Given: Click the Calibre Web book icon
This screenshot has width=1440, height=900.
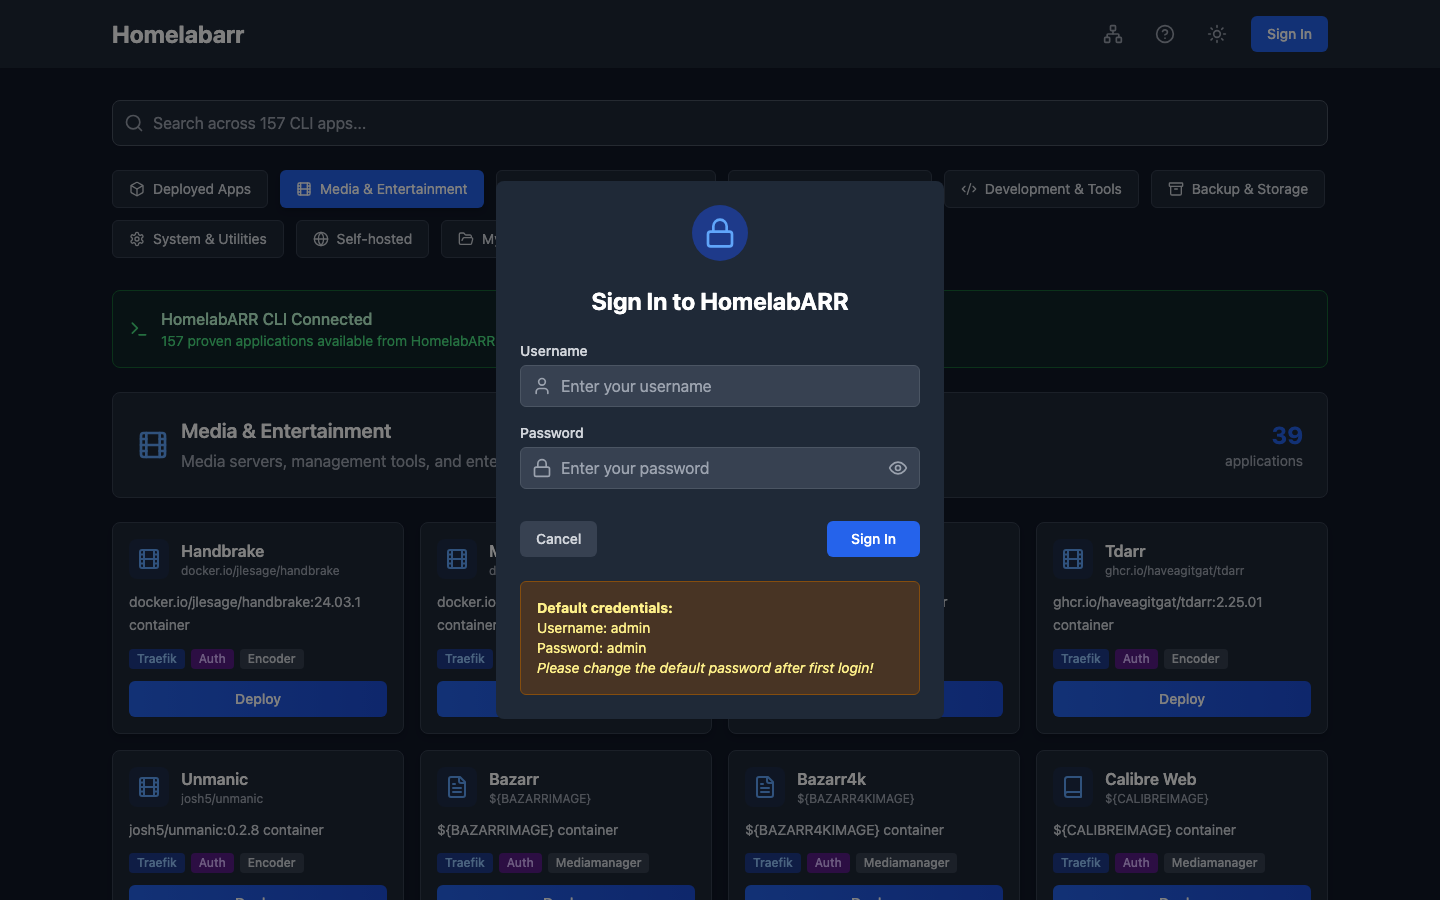Looking at the screenshot, I should 1073,787.
